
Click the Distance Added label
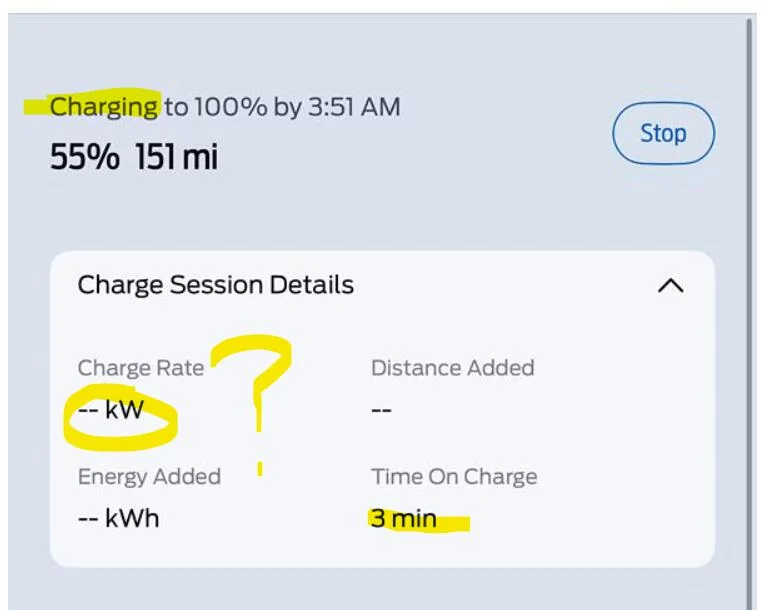pos(452,368)
